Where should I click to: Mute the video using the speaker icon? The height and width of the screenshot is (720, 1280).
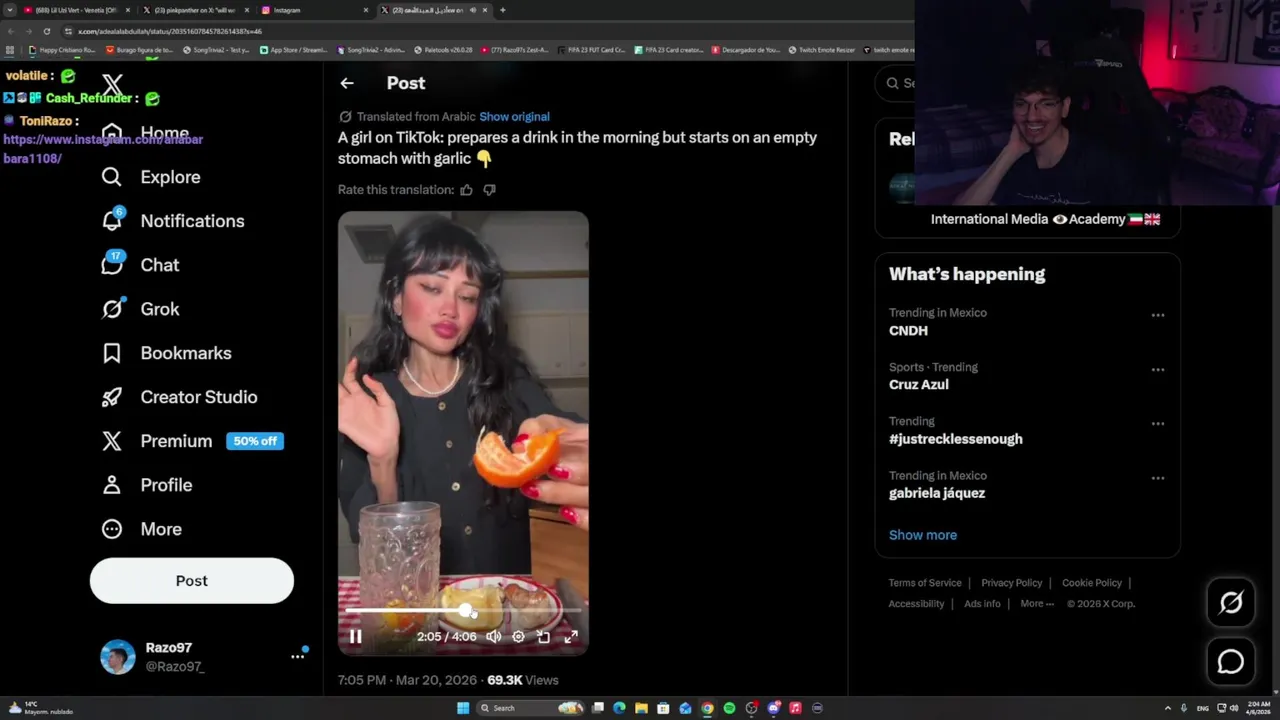(493, 636)
